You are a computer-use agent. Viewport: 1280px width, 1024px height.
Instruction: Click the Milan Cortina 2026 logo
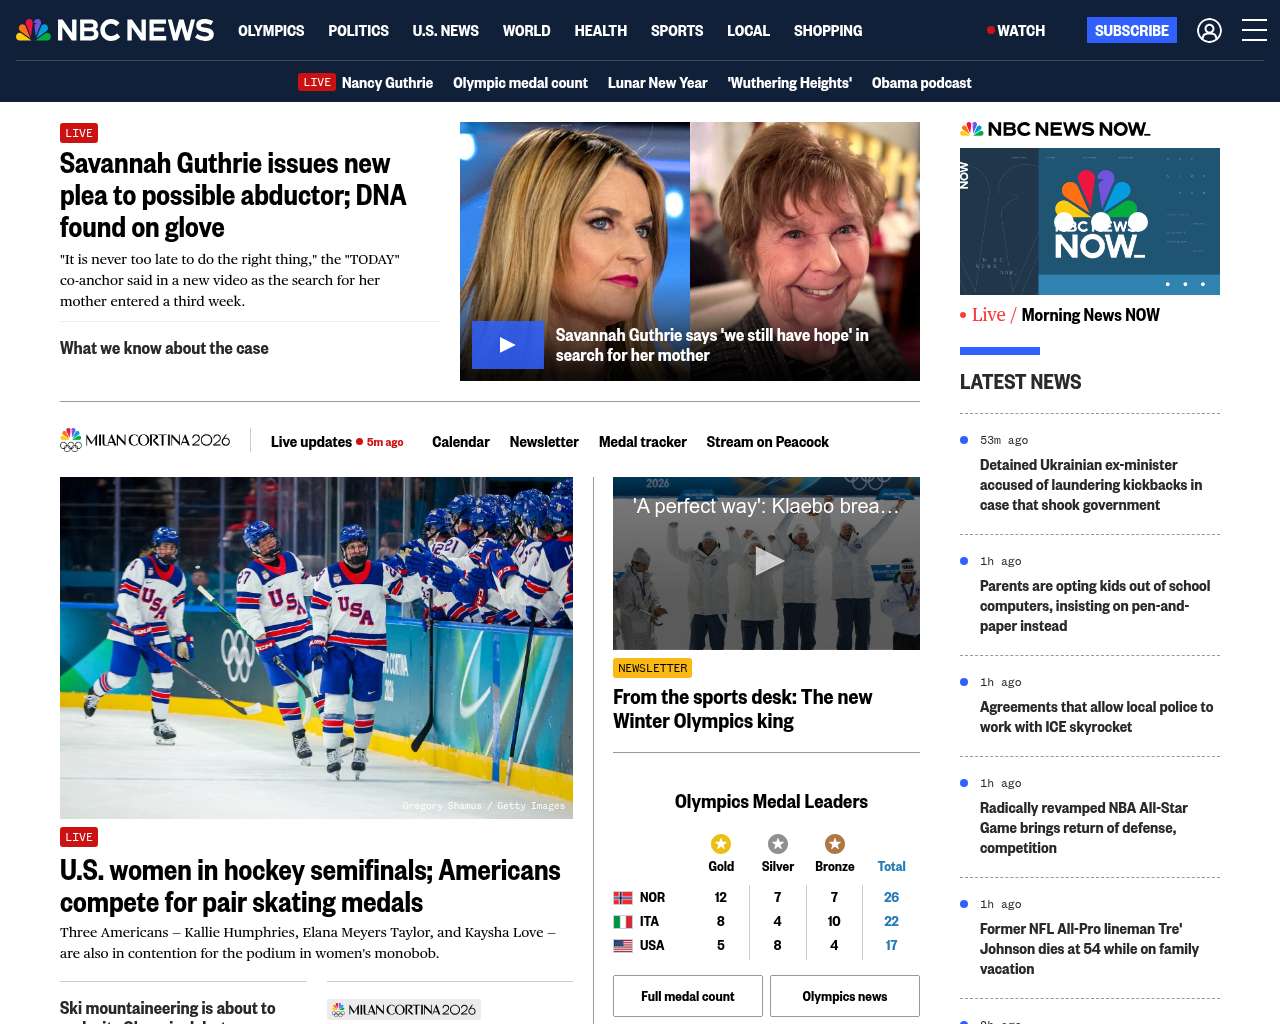pyautogui.click(x=145, y=440)
